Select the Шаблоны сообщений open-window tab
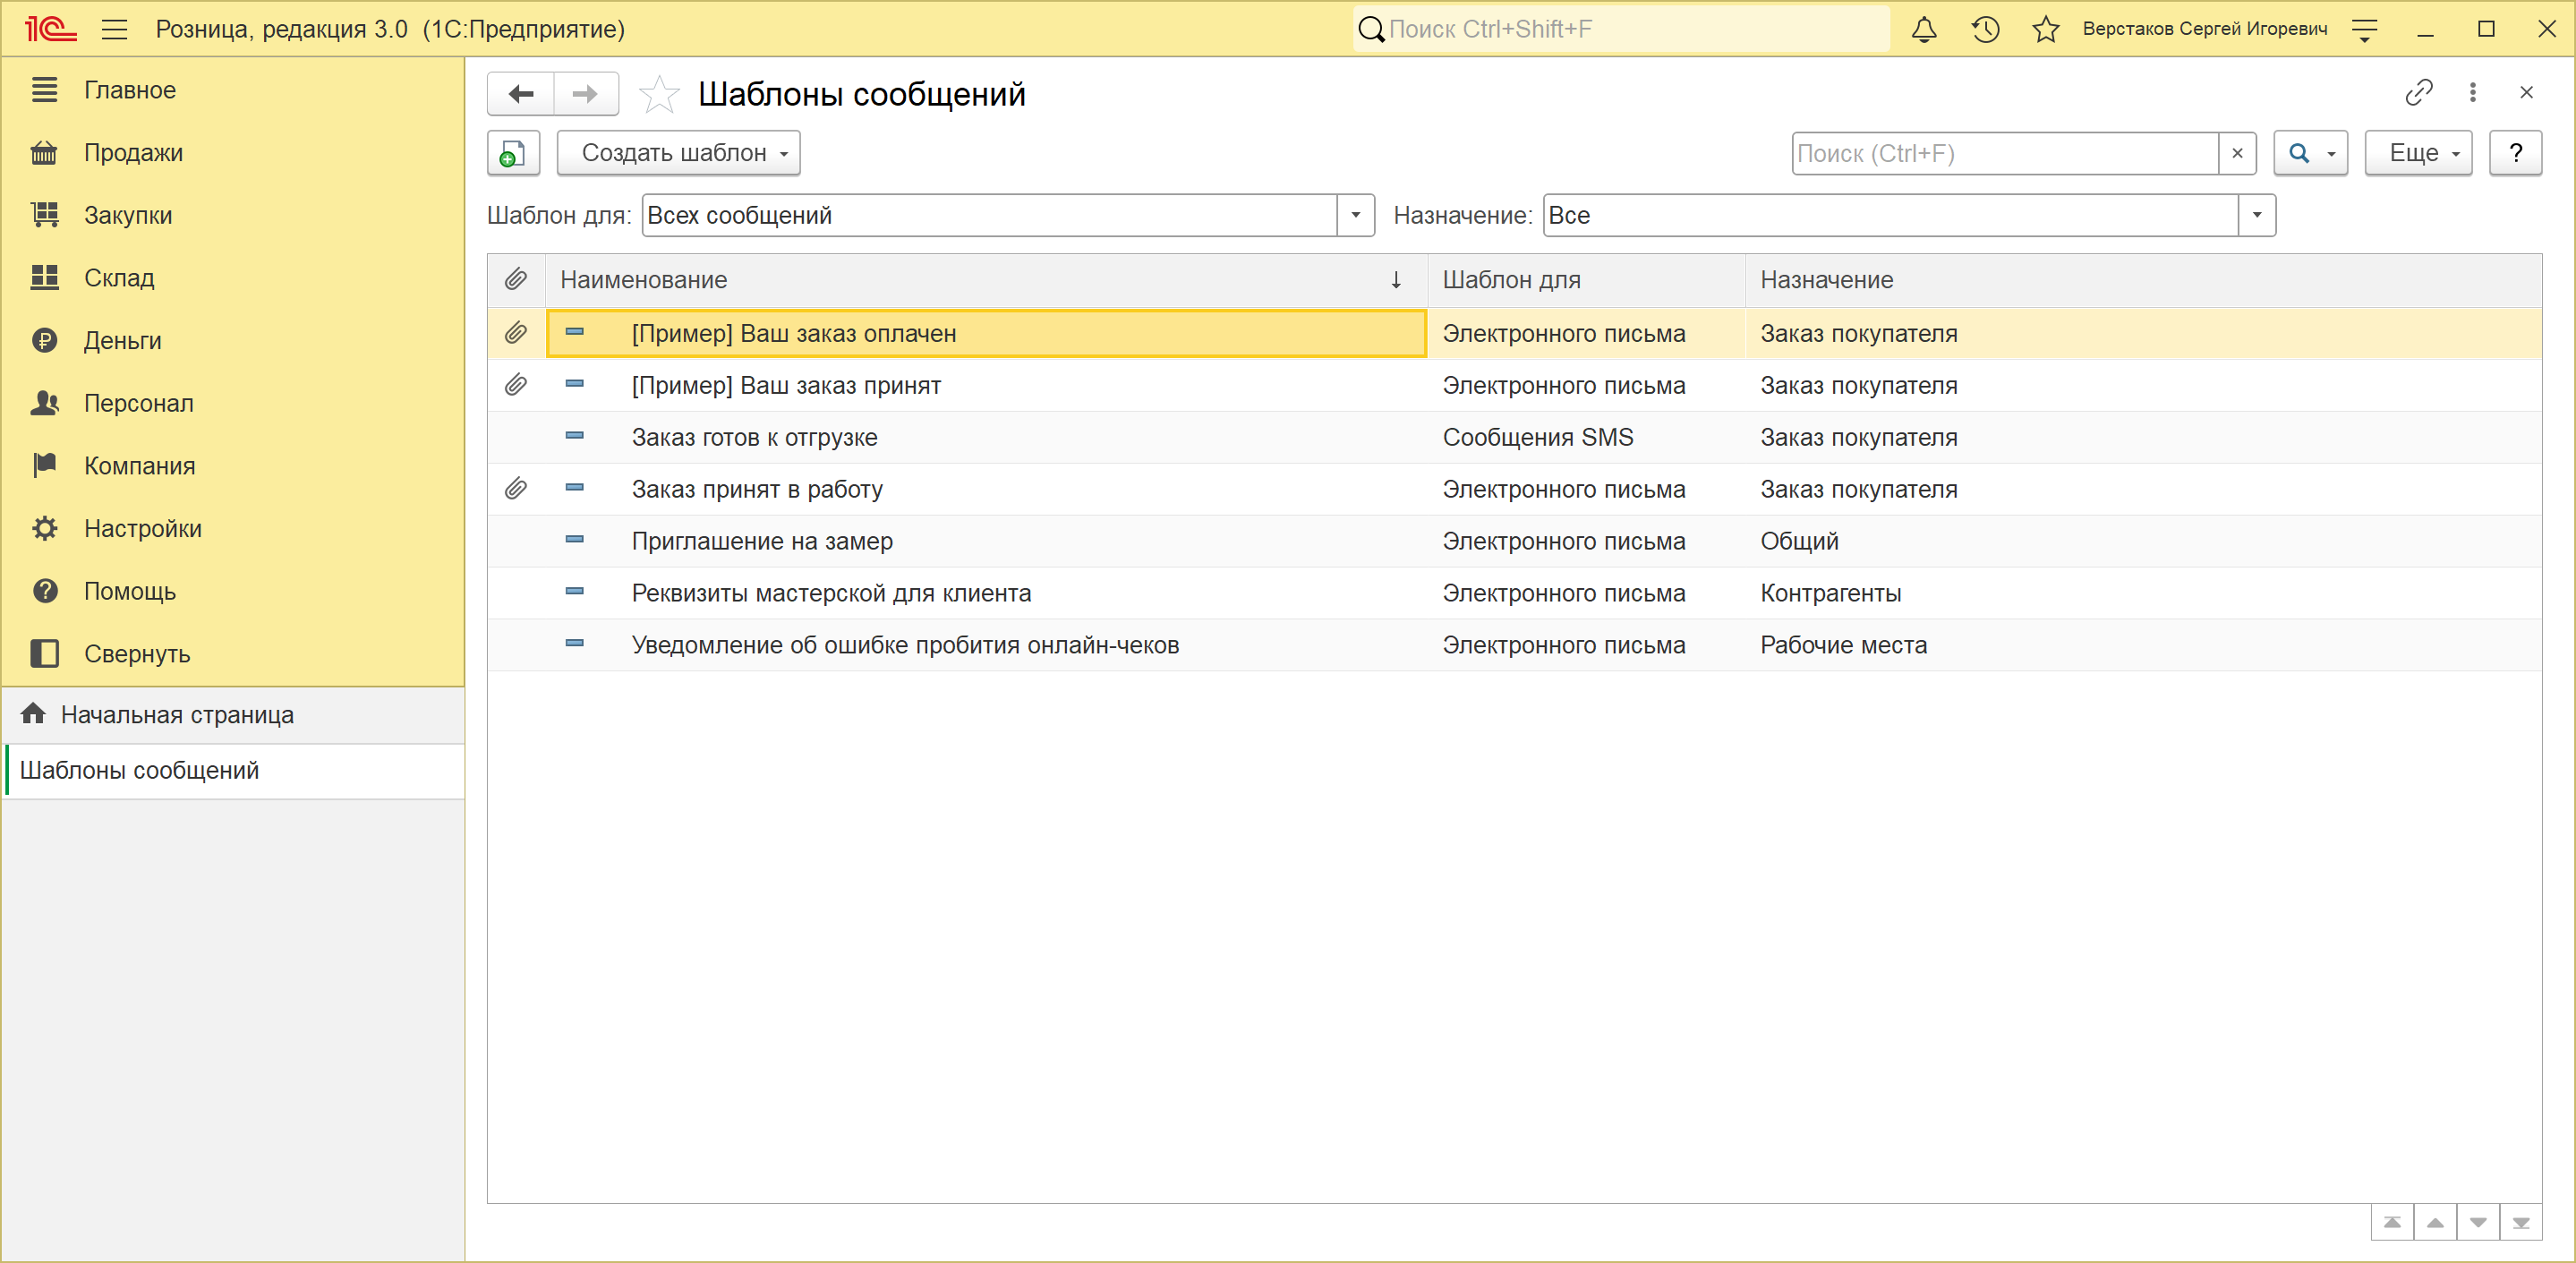The width and height of the screenshot is (2576, 1263). coord(234,771)
